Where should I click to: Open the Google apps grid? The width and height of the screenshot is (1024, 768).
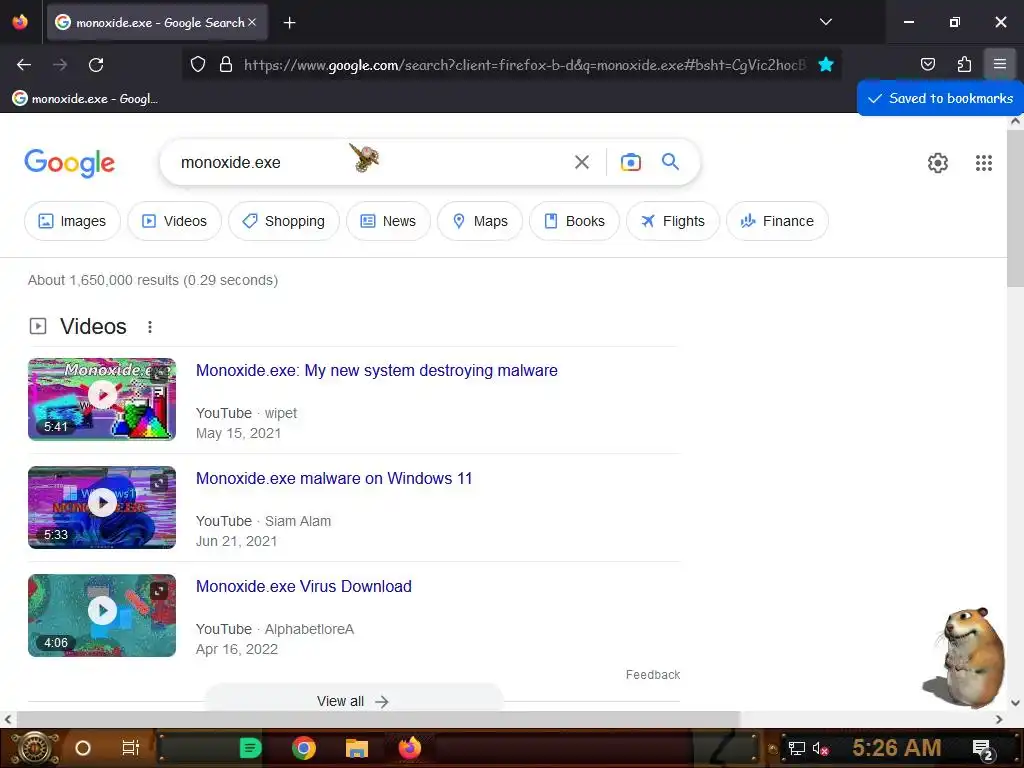[984, 163]
